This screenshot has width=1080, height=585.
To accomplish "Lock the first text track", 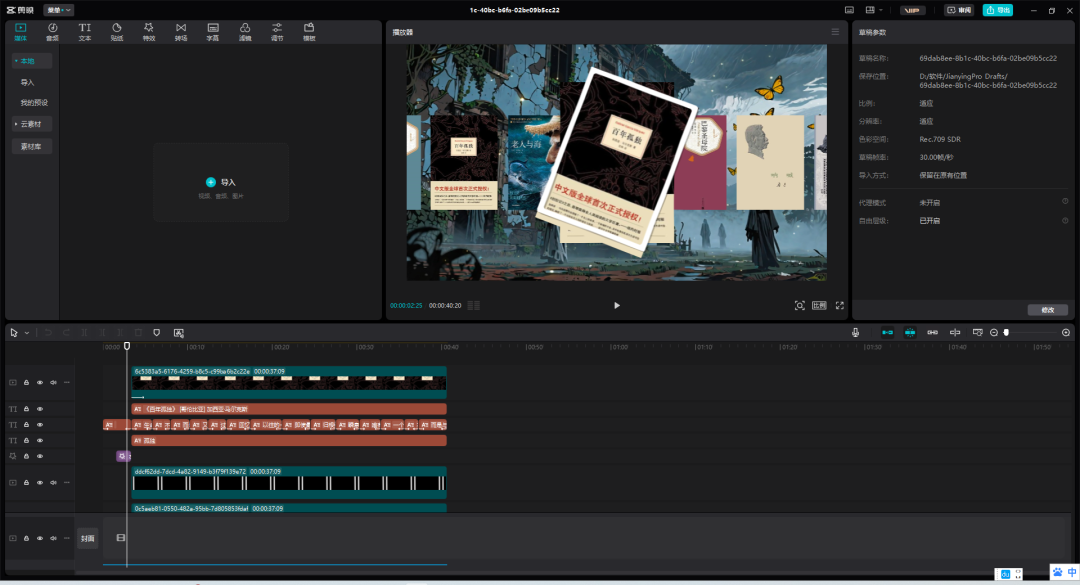I will 27,409.
